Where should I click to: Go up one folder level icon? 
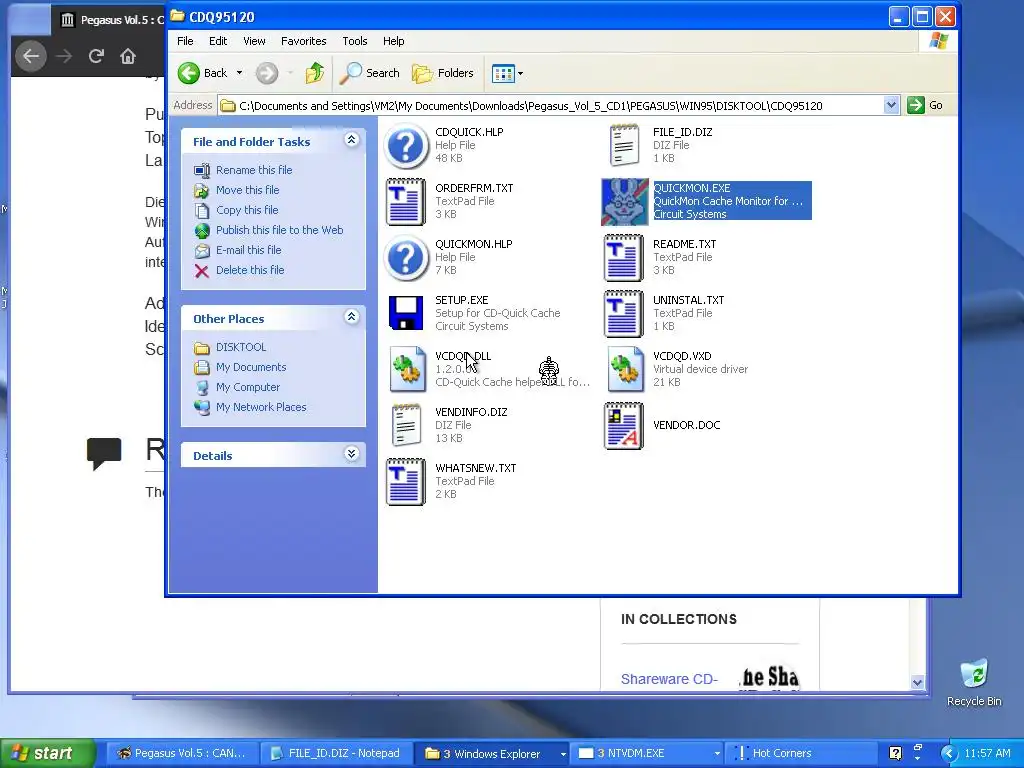pyautogui.click(x=315, y=73)
